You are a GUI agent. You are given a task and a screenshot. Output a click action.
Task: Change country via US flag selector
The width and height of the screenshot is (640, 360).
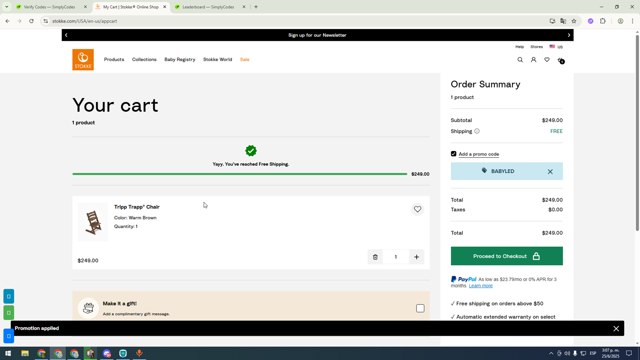coord(556,47)
